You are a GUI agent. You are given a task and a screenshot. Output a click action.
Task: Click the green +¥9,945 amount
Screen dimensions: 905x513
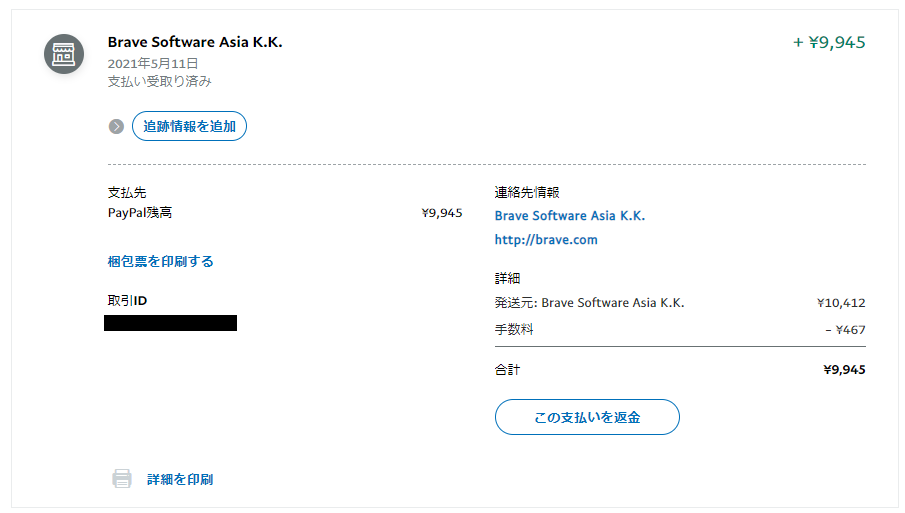pyautogui.click(x=829, y=42)
